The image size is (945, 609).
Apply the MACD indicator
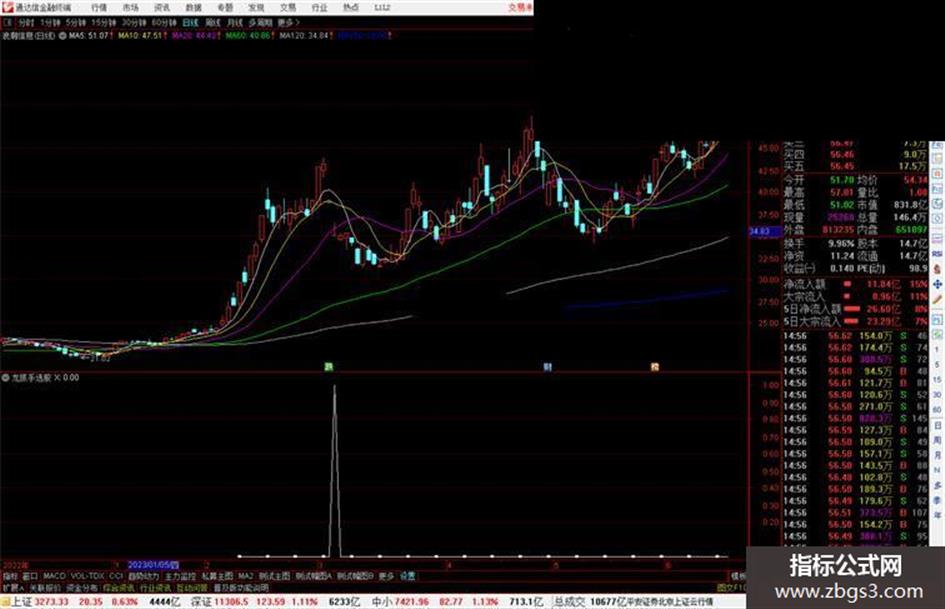click(x=54, y=576)
